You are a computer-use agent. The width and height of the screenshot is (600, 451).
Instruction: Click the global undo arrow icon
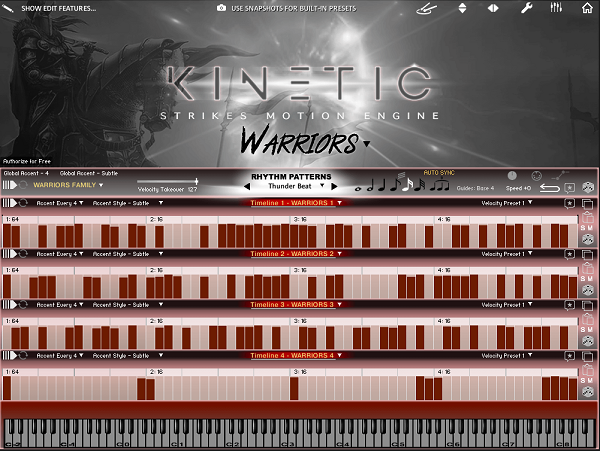point(549,188)
